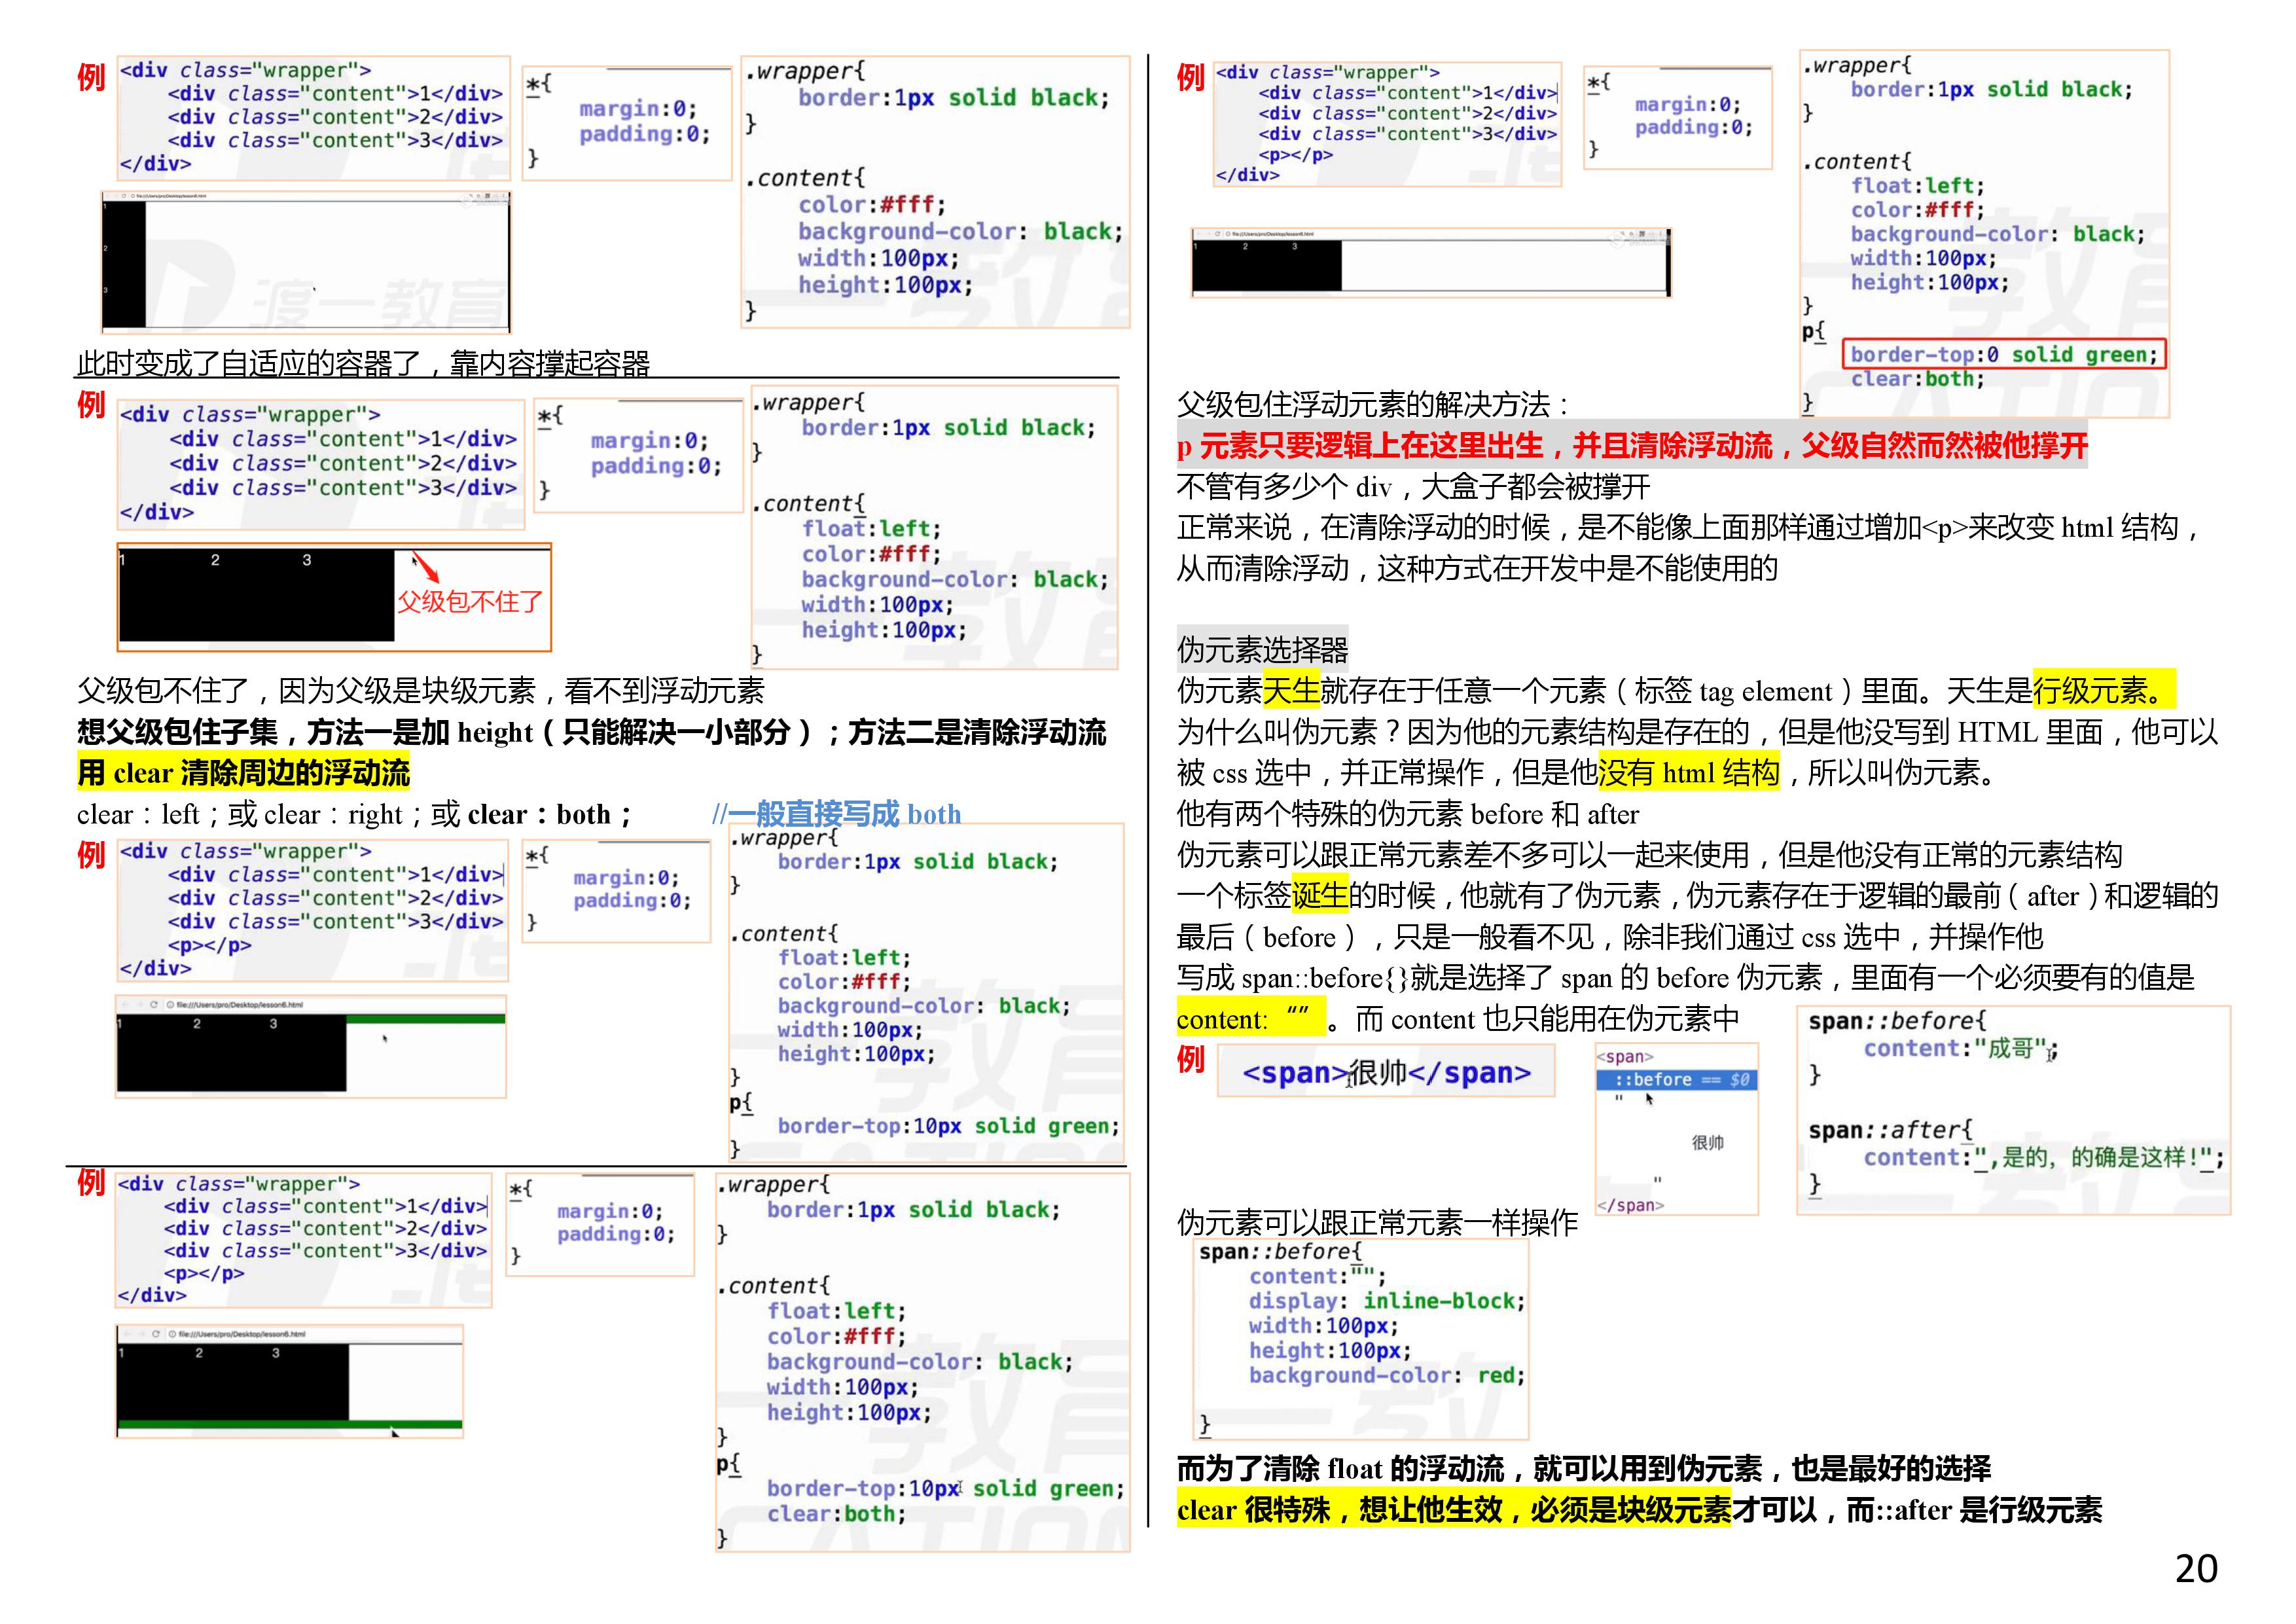Click reload icon in browser with bottom green bar
The image size is (2296, 1624).
pyautogui.click(x=156, y=1333)
